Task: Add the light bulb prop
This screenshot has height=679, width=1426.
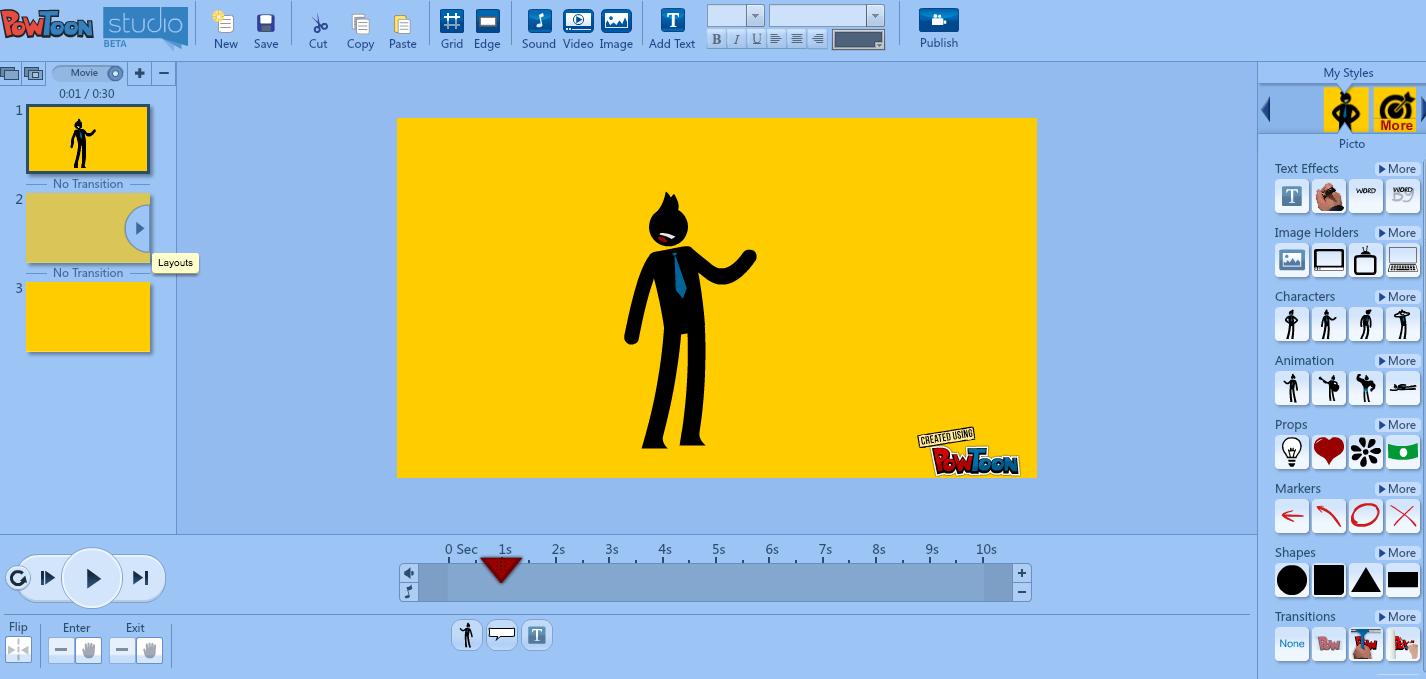Action: pyautogui.click(x=1292, y=452)
